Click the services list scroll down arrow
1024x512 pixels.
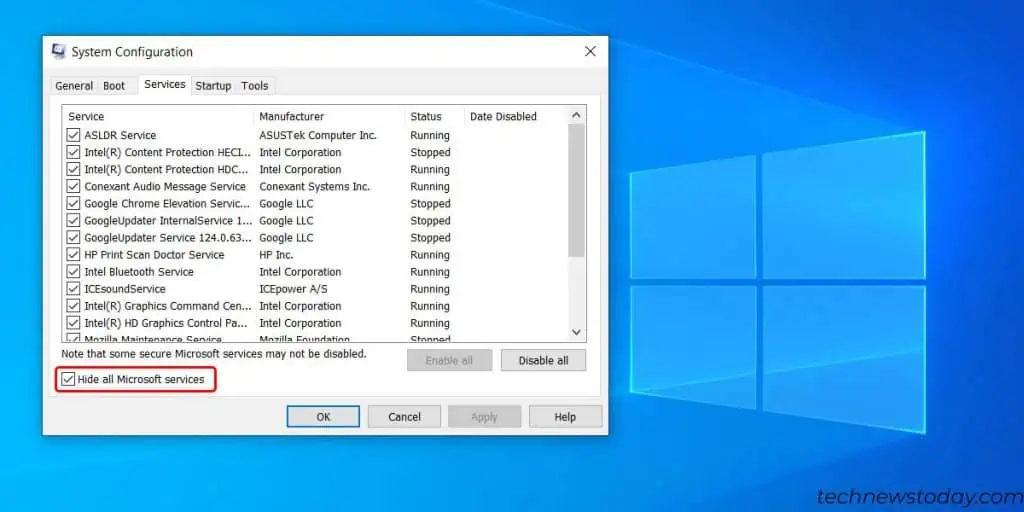(x=576, y=332)
